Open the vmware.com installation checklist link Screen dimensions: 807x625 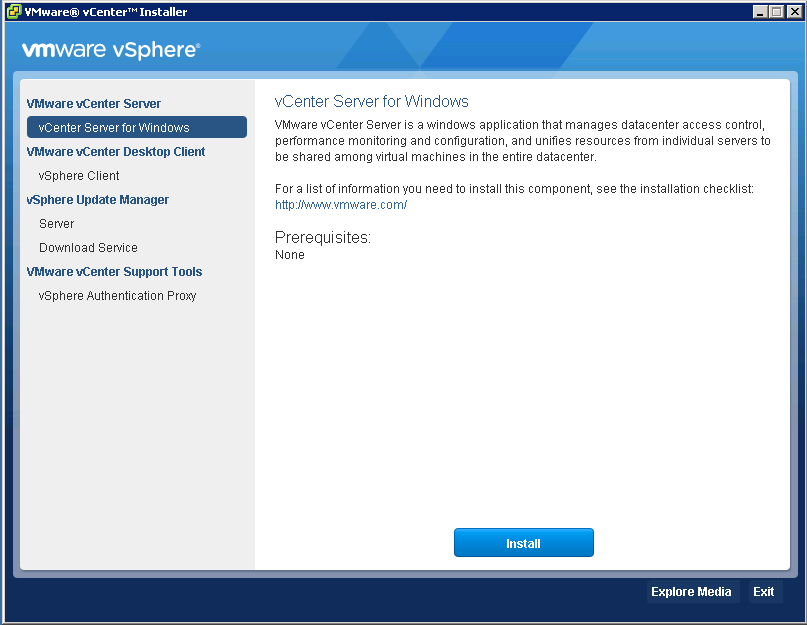point(340,204)
